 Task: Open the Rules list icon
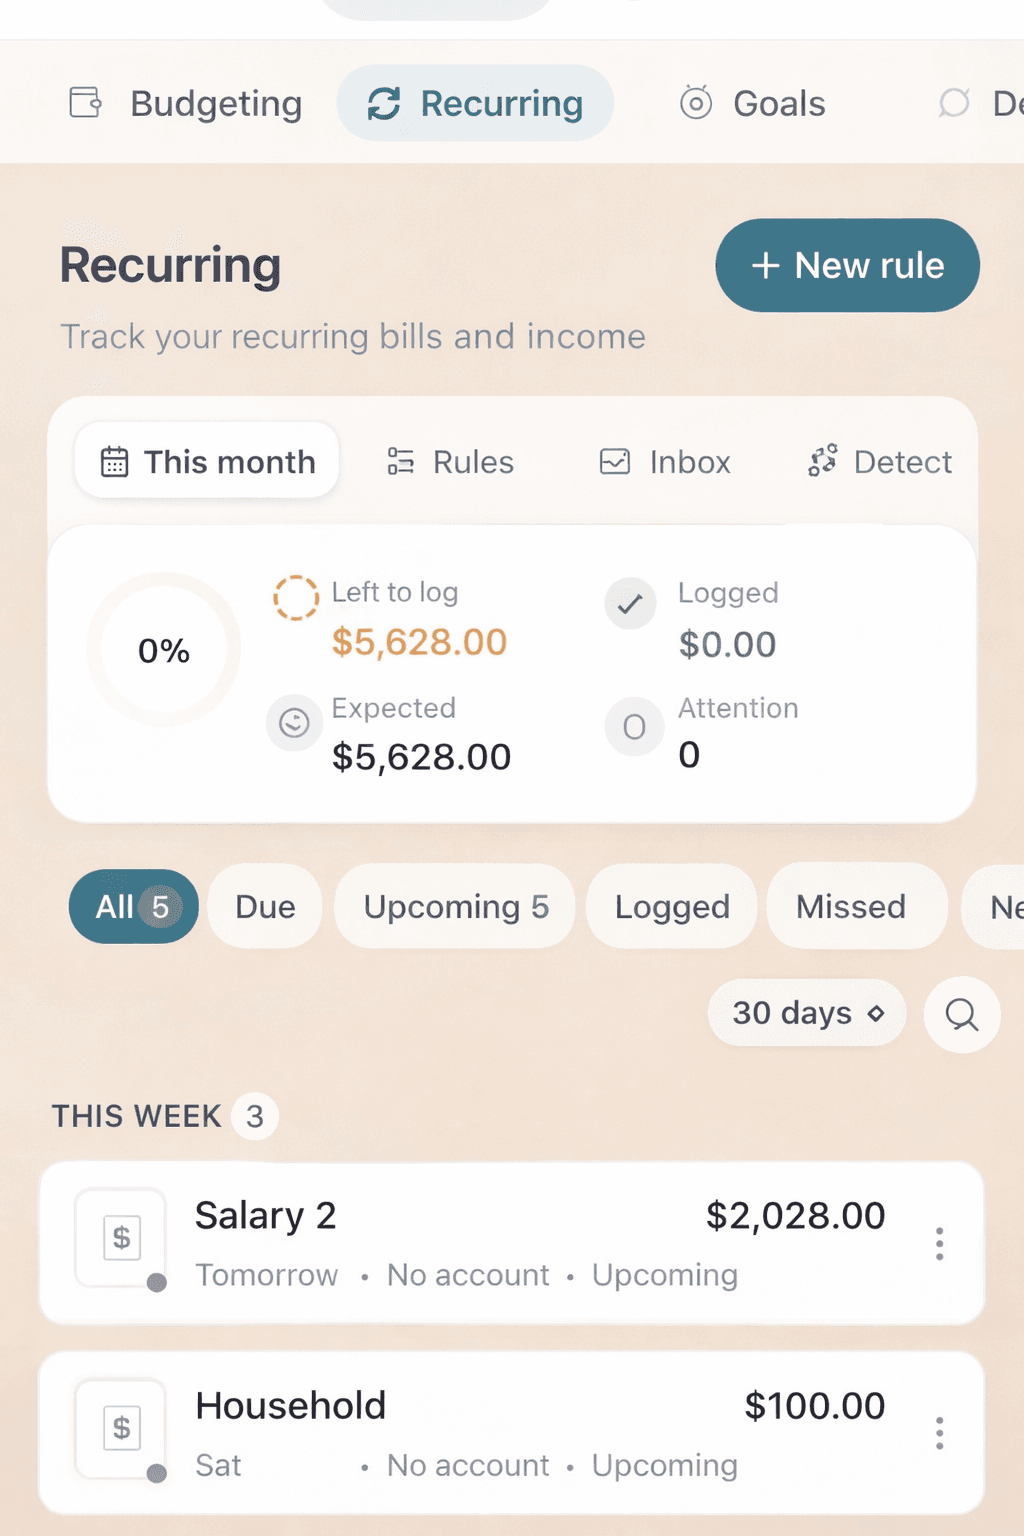400,461
